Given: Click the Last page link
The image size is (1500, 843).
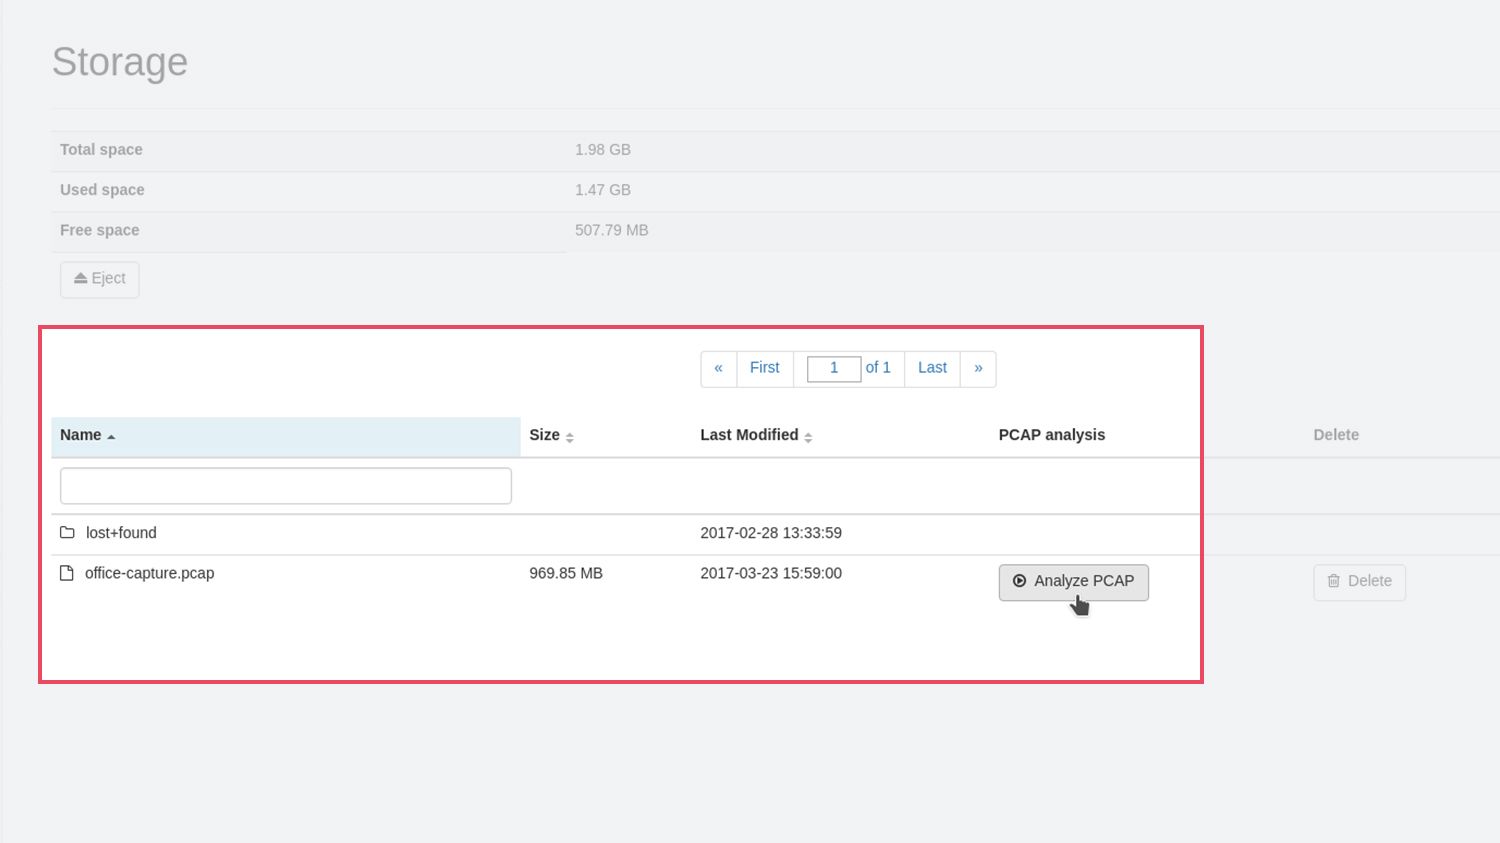Looking at the screenshot, I should pyautogui.click(x=931, y=368).
